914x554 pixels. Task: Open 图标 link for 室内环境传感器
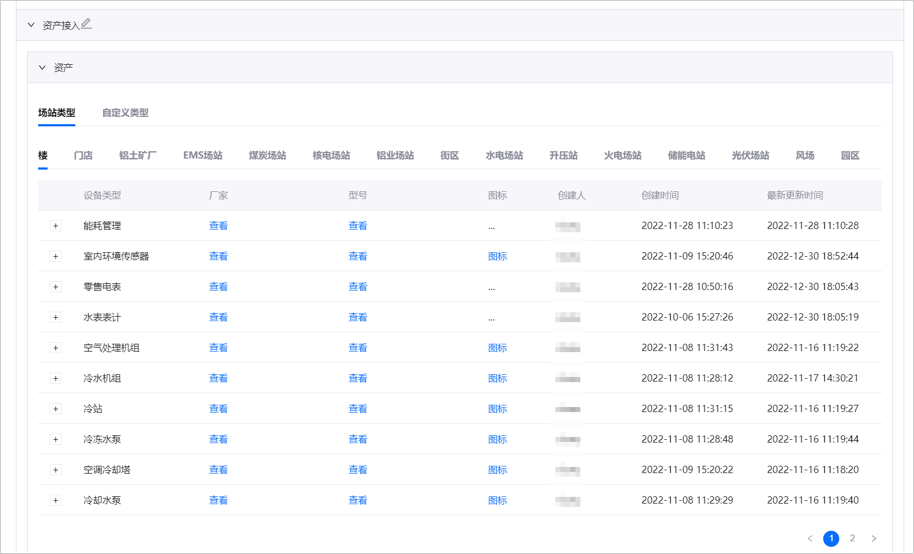[497, 257]
